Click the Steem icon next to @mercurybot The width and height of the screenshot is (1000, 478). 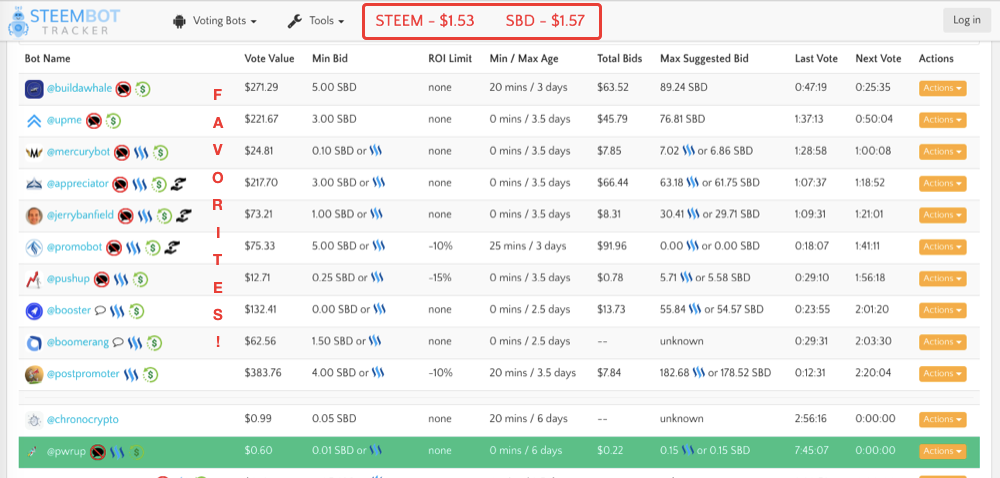[139, 153]
